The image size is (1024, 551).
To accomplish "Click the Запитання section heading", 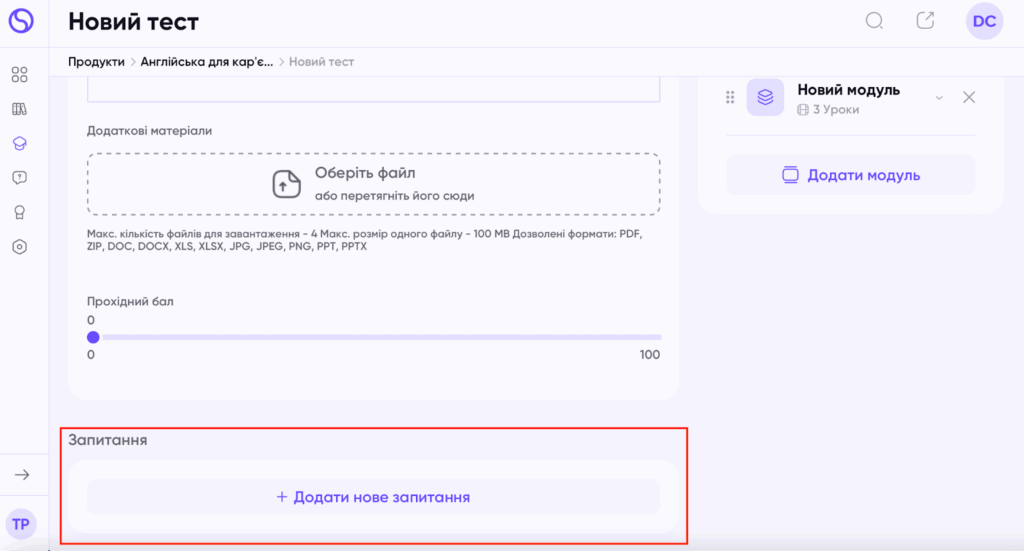I will [x=108, y=440].
